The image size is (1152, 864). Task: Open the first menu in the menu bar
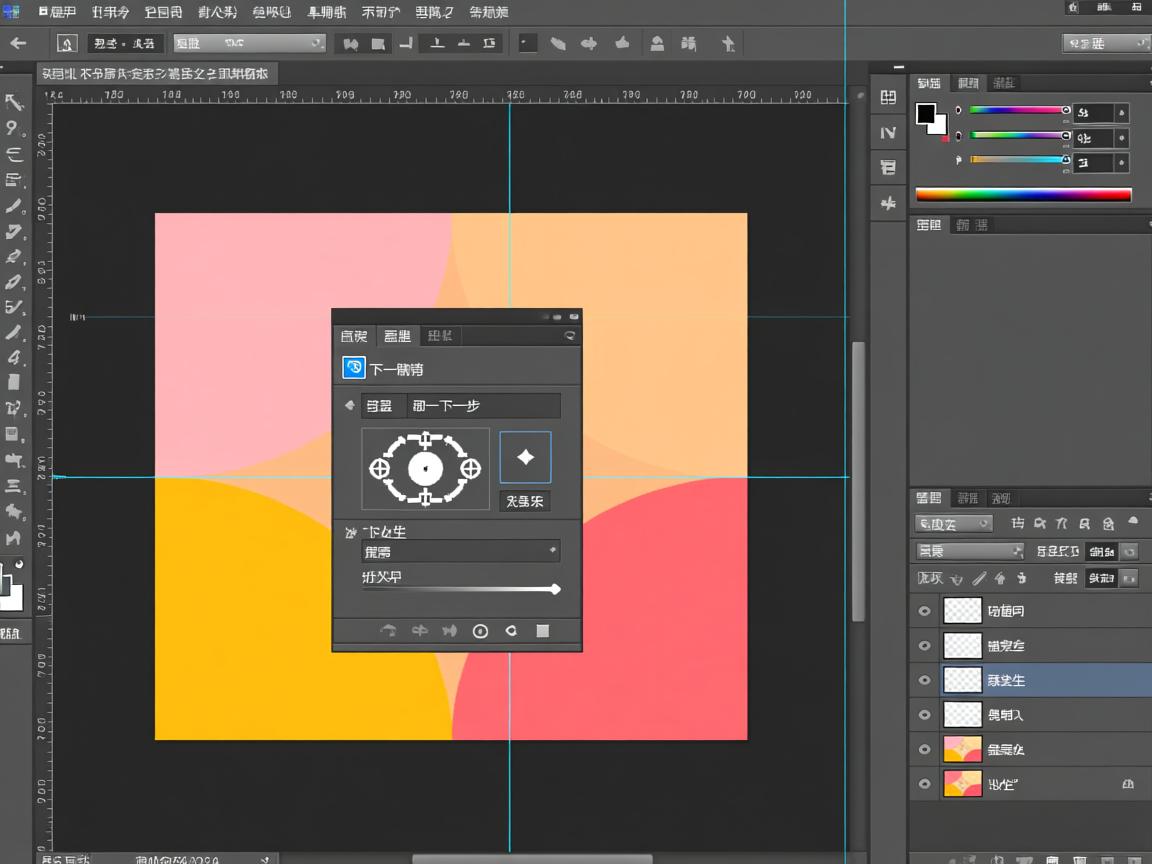[56, 12]
